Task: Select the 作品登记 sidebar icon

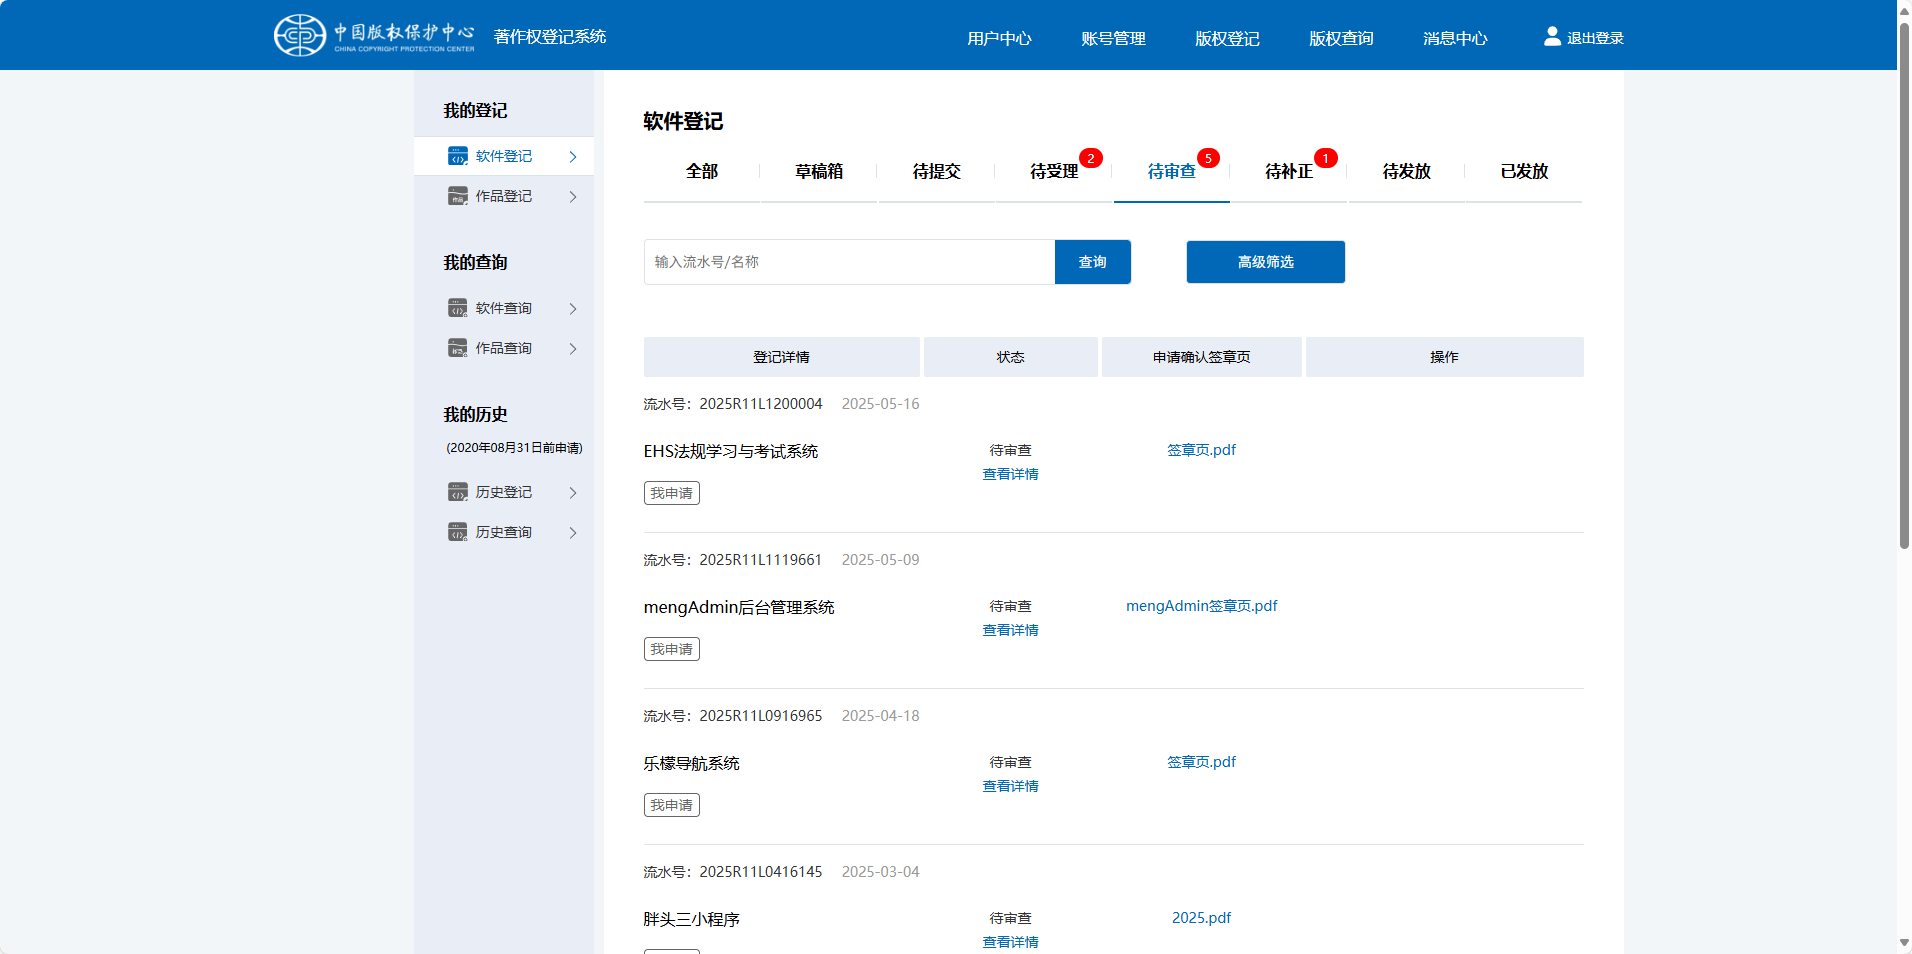Action: click(x=458, y=196)
